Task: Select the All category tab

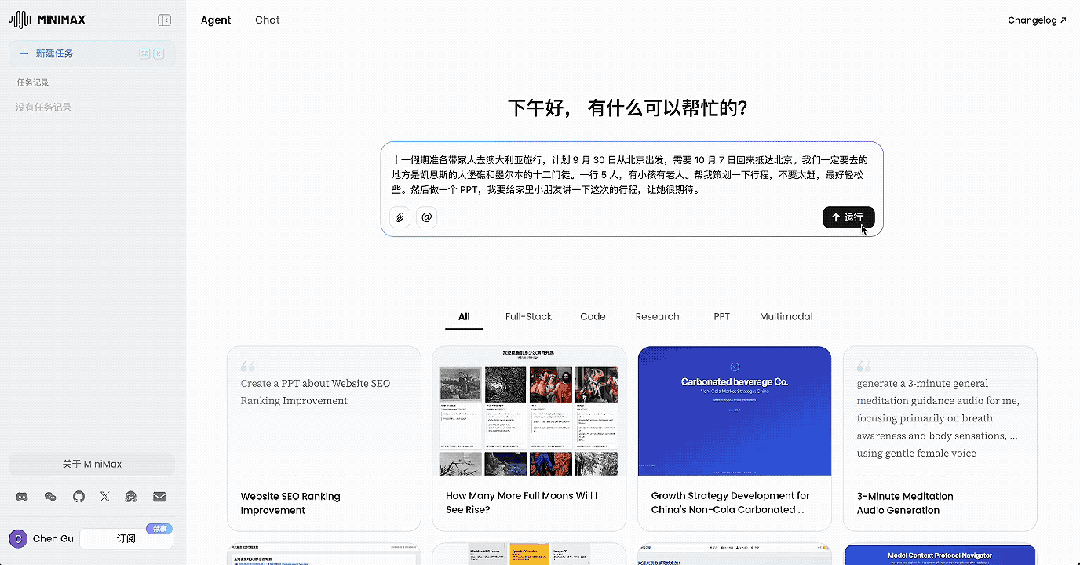Action: pyautogui.click(x=464, y=316)
